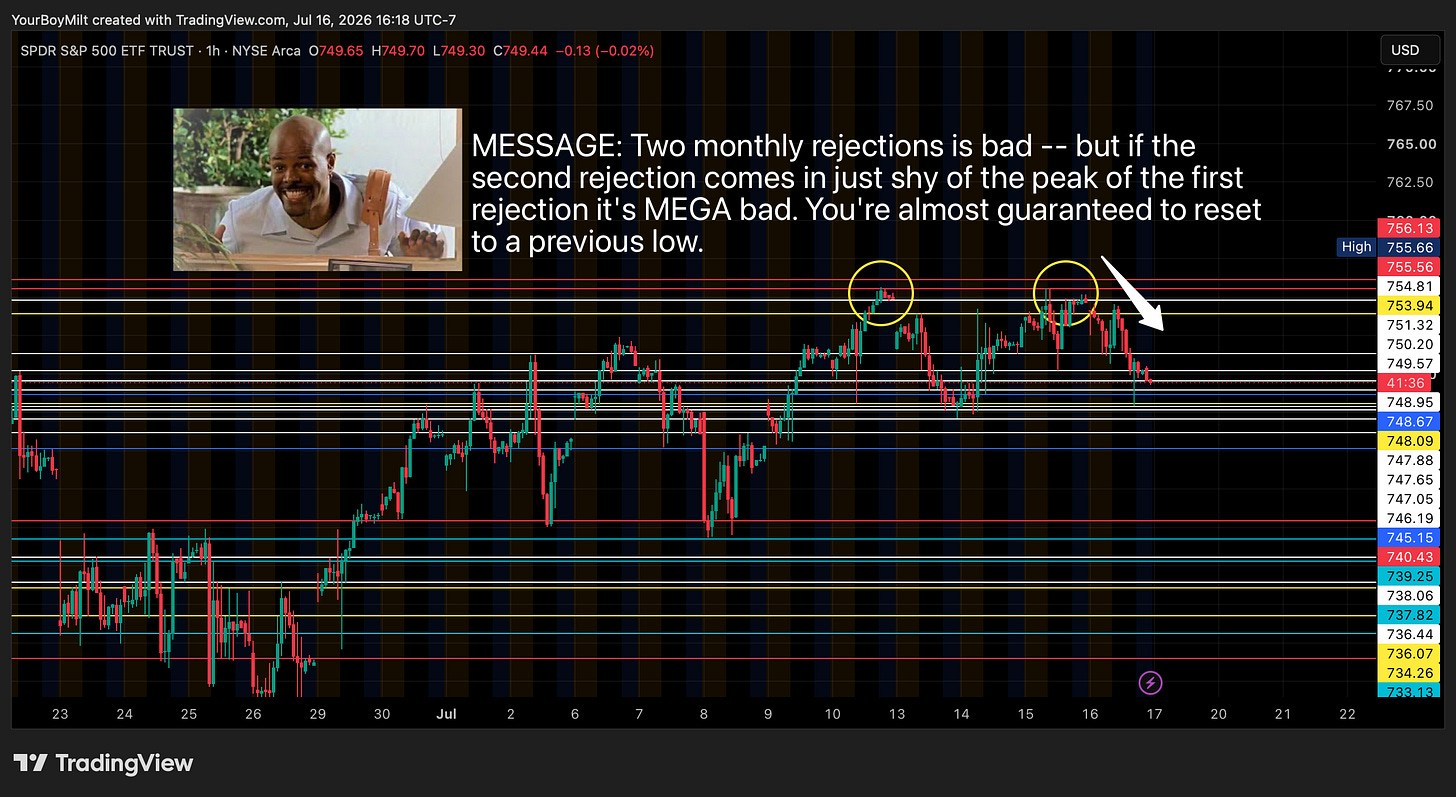Click date 22 on the time axis
The width and height of the screenshot is (1456, 797).
pyautogui.click(x=1347, y=714)
